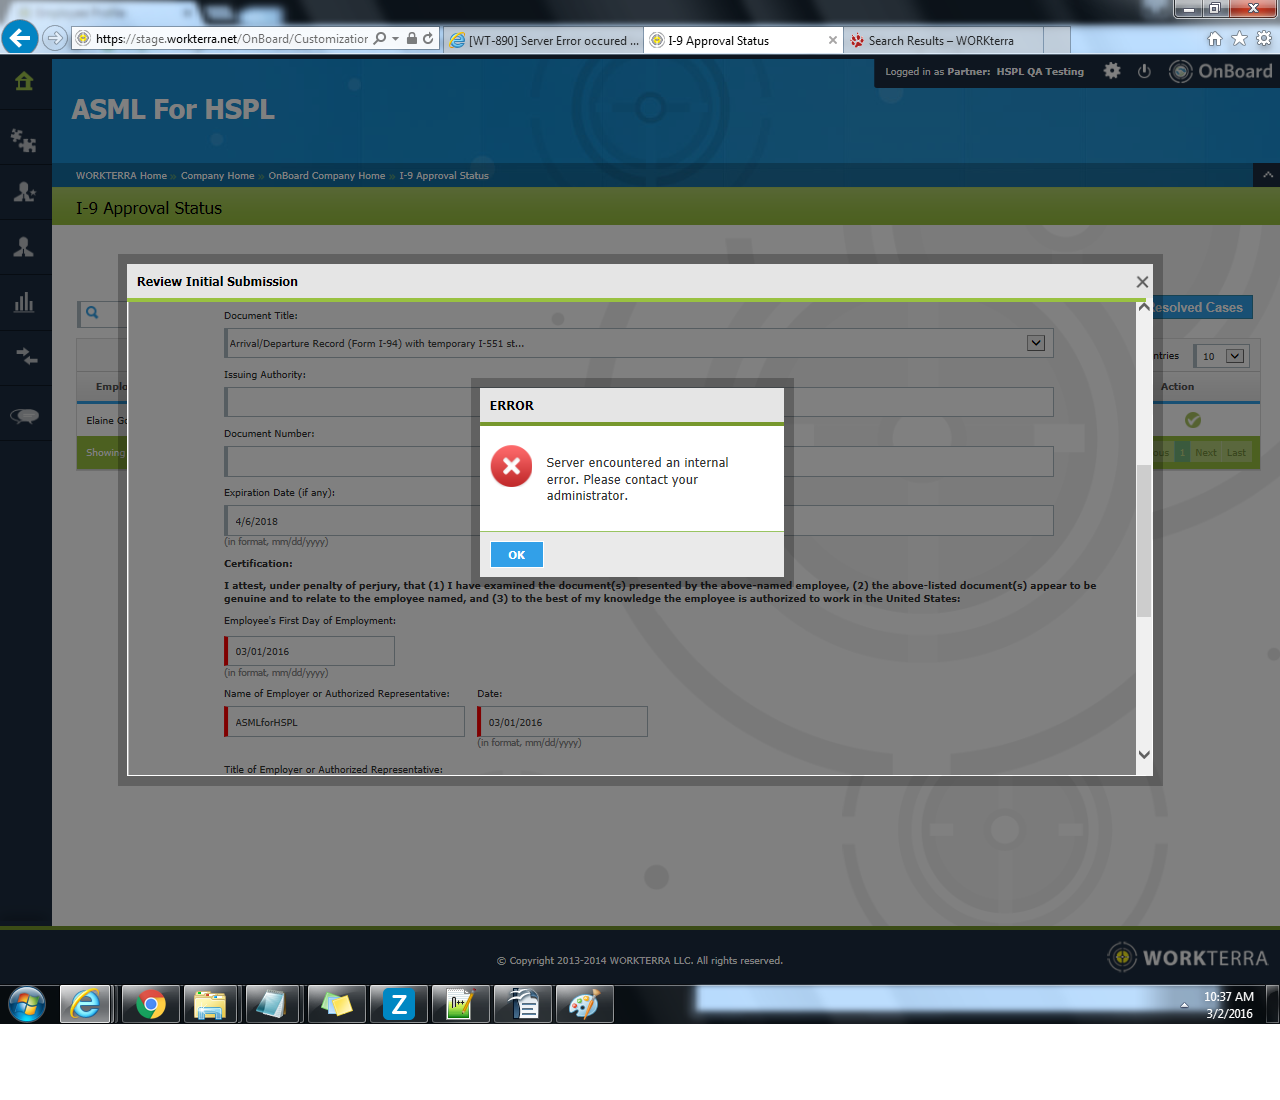Open the home icon in the sidebar

pos(24,82)
